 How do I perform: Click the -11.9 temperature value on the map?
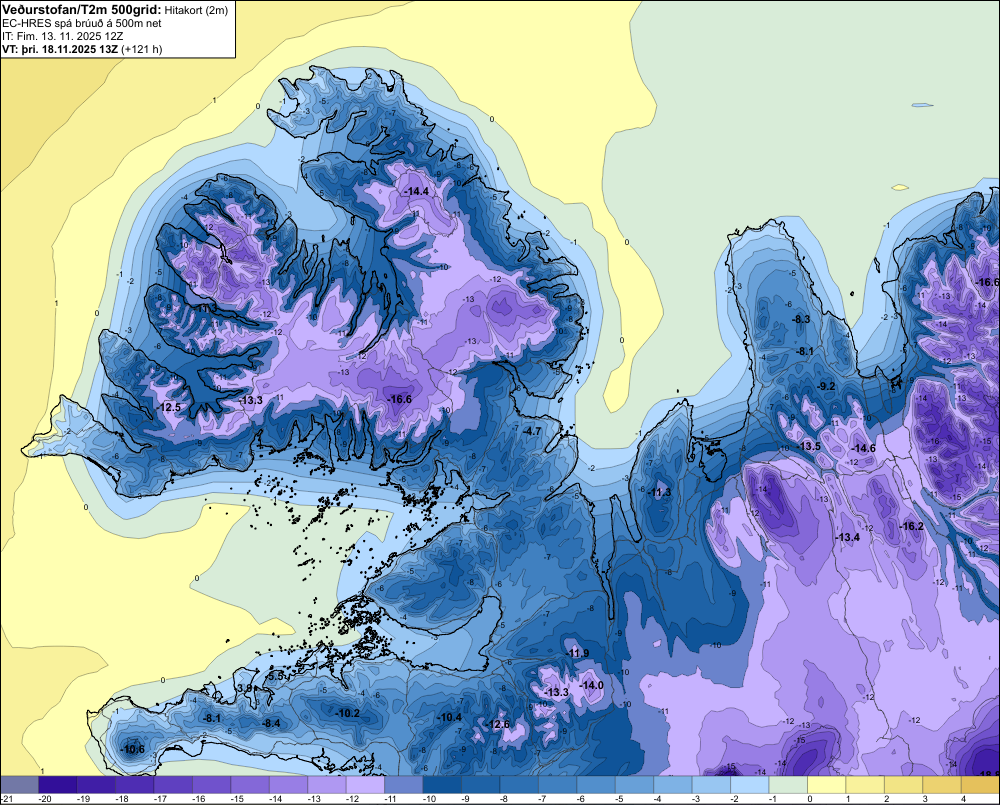pos(577,653)
